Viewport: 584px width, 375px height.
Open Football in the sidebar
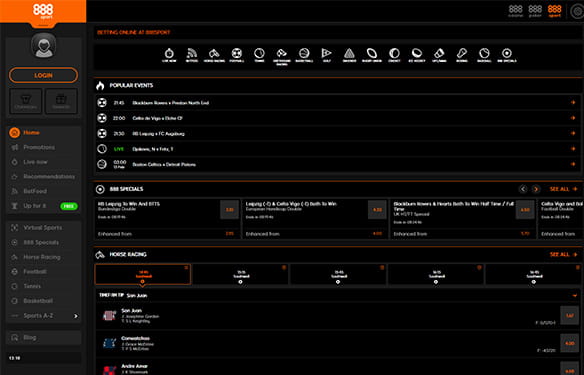tap(44, 271)
